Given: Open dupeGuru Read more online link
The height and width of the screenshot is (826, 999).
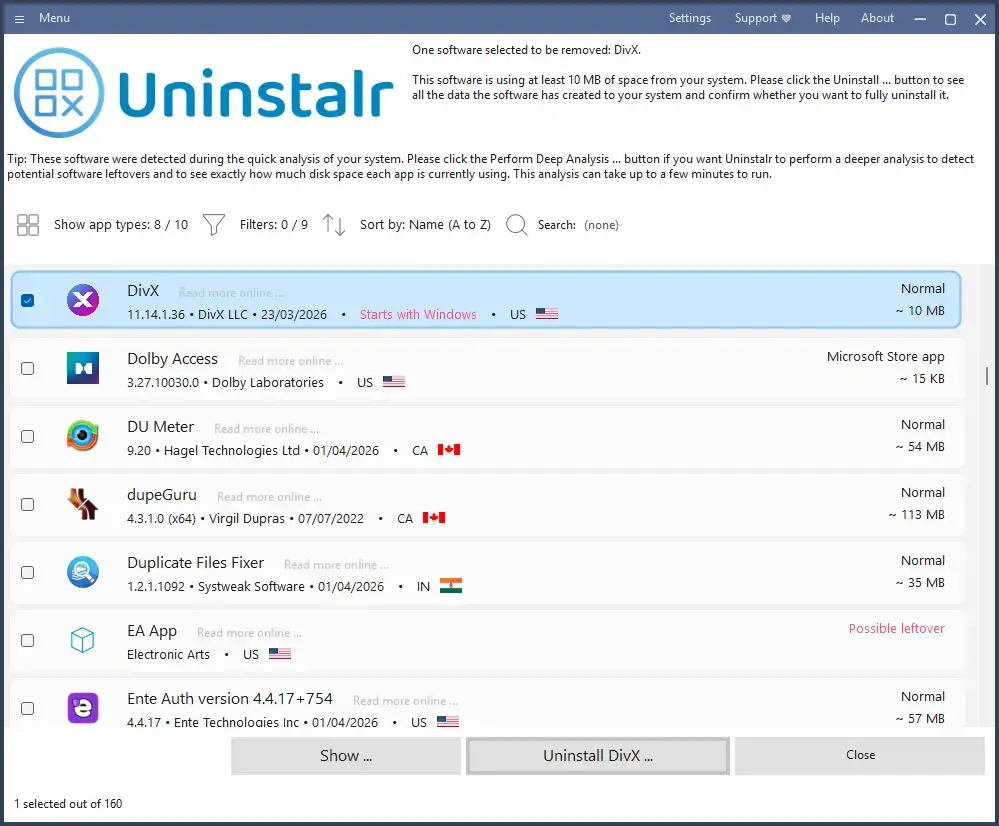Looking at the screenshot, I should point(269,496).
